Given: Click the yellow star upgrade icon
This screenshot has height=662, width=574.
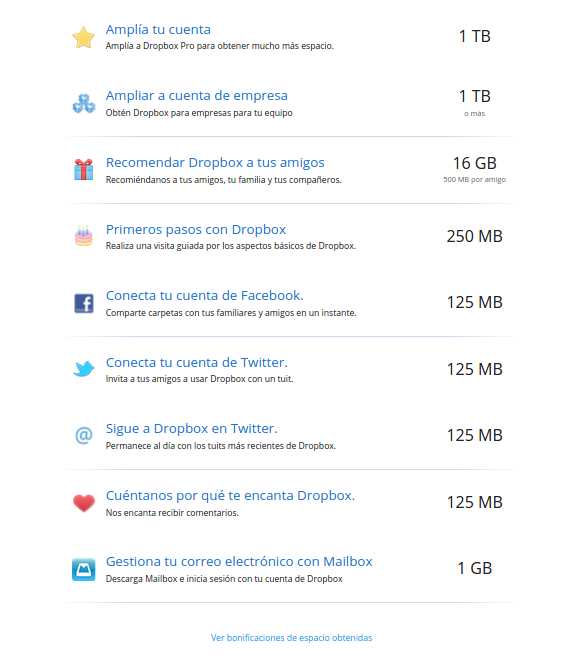Looking at the screenshot, I should click(84, 37).
